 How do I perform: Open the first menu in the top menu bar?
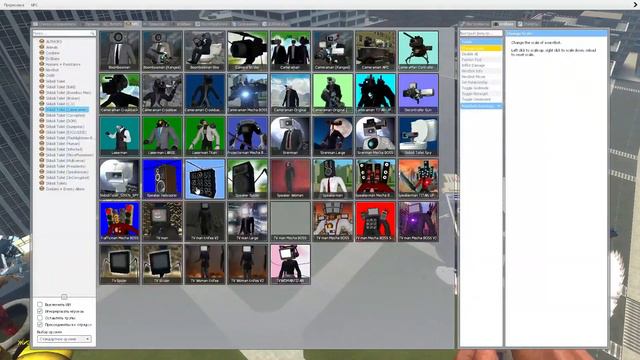[13, 5]
